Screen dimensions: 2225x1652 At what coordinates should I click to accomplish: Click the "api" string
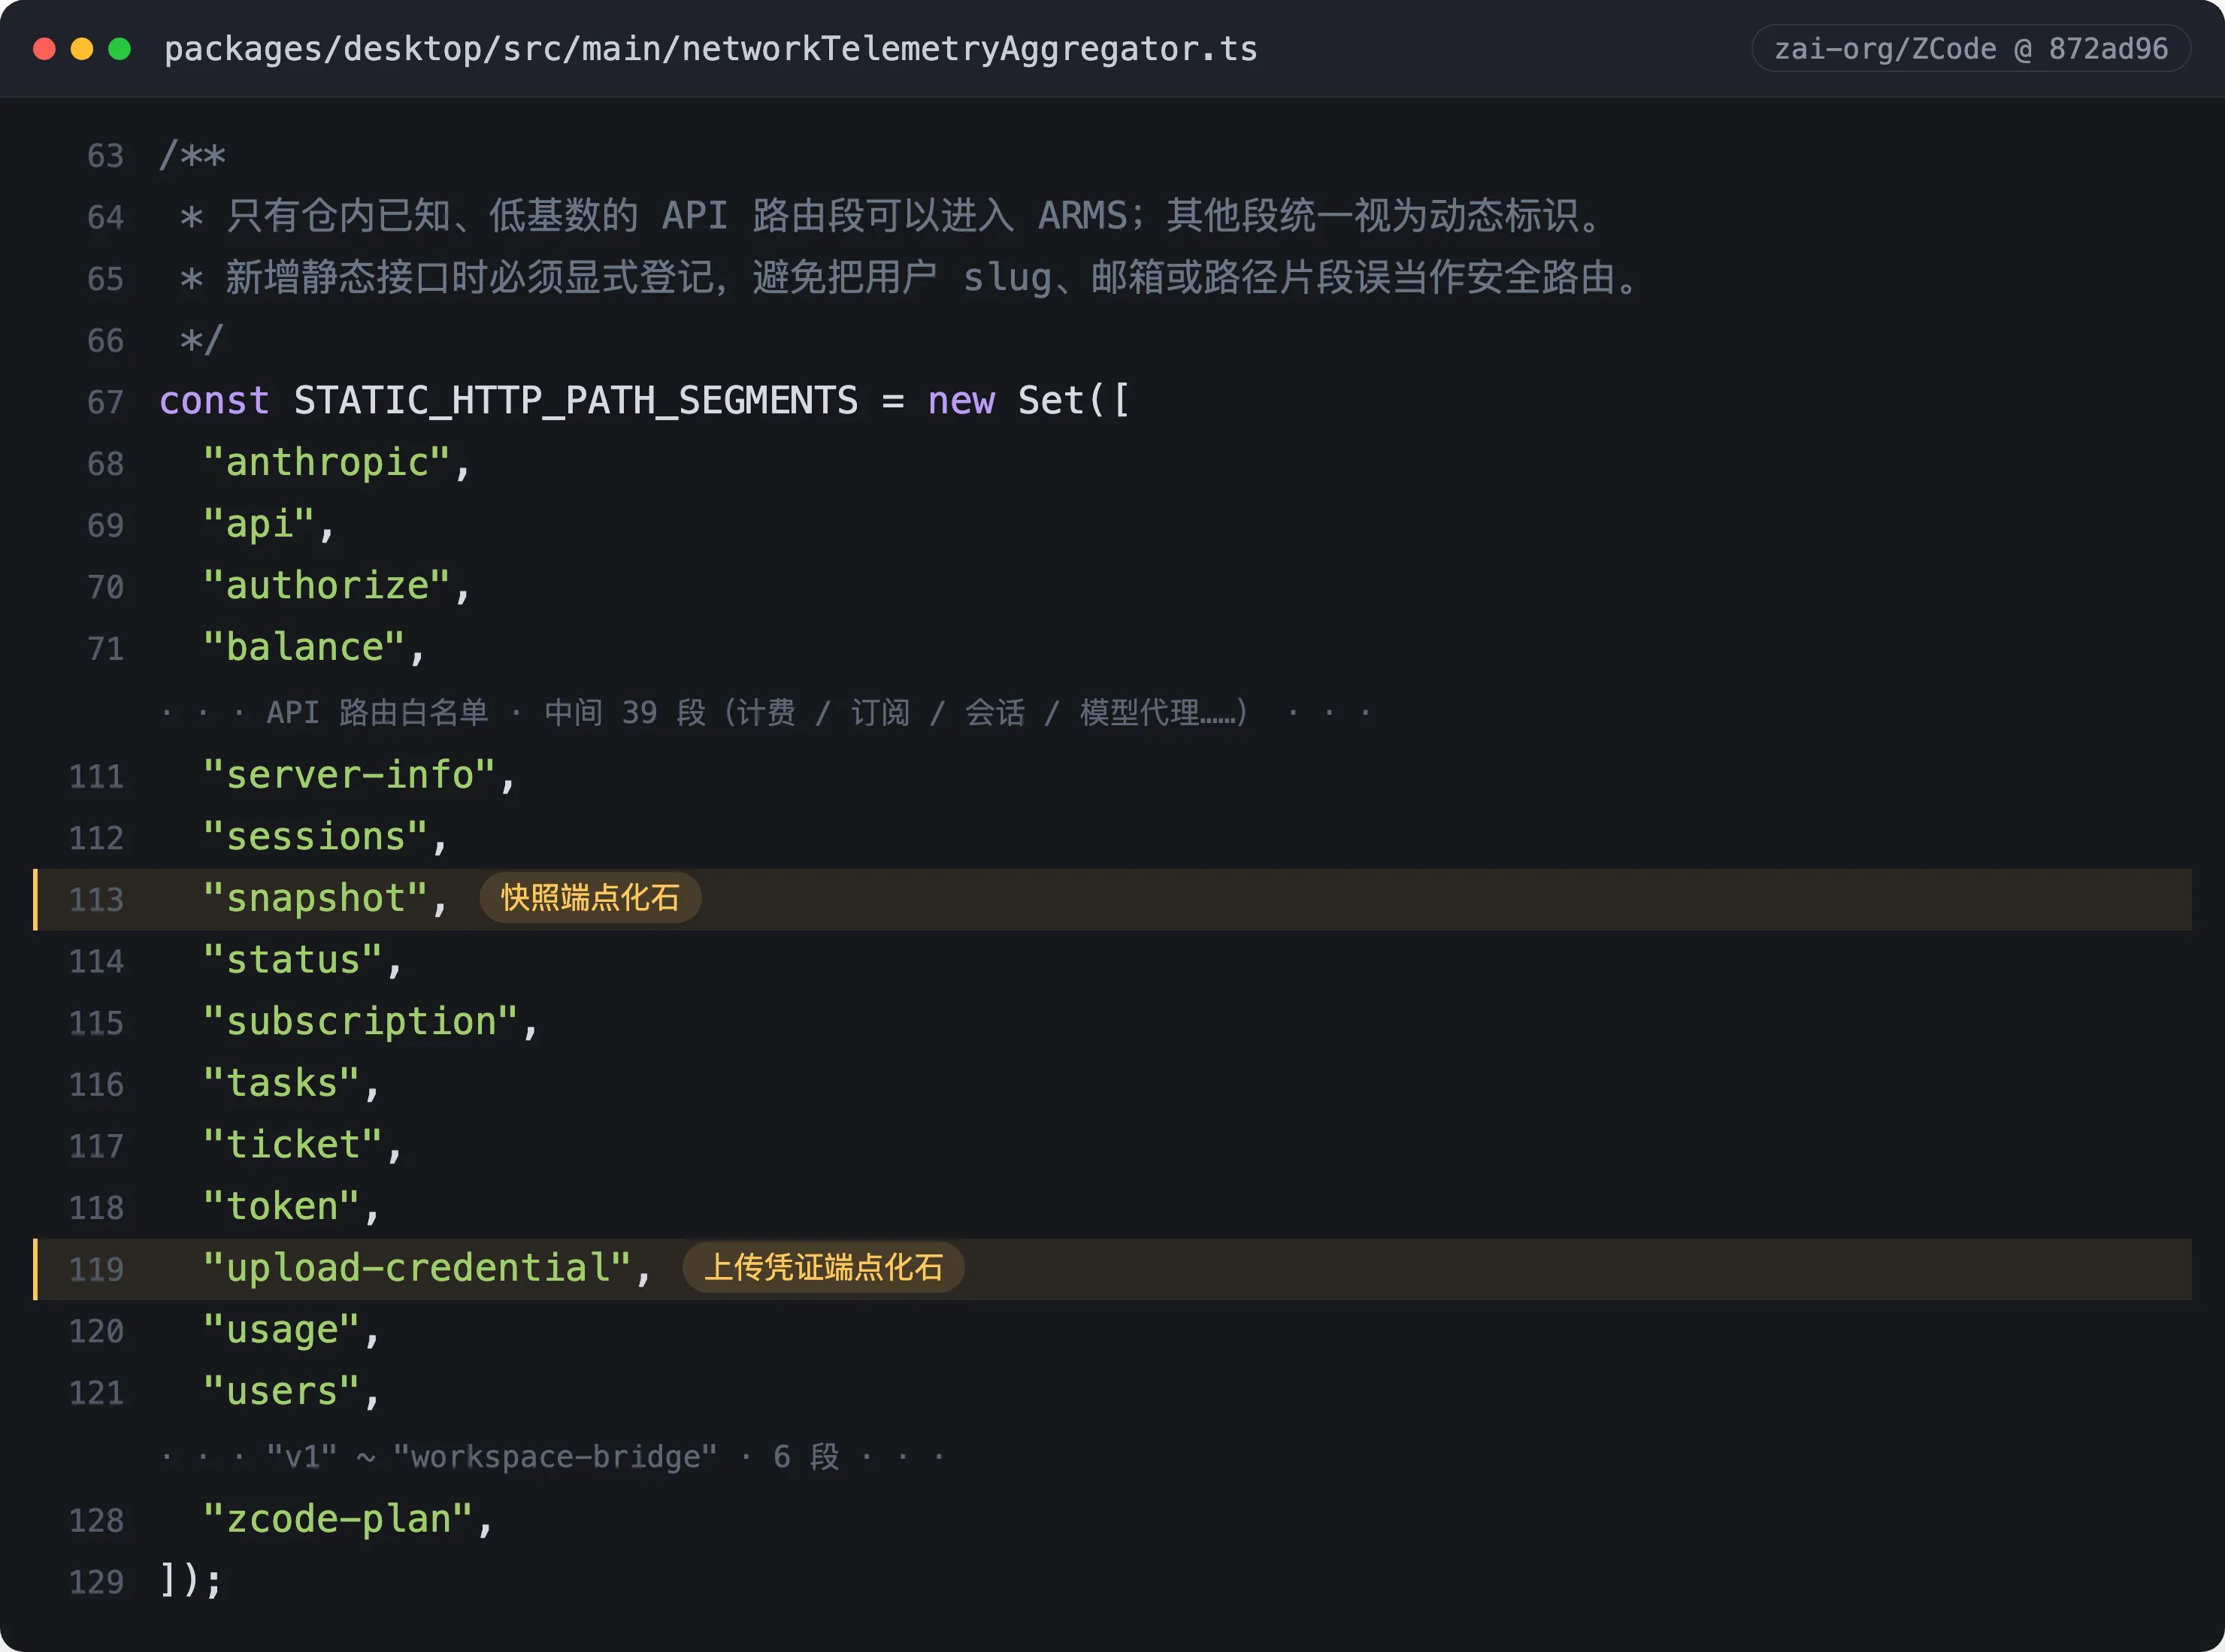[259, 525]
